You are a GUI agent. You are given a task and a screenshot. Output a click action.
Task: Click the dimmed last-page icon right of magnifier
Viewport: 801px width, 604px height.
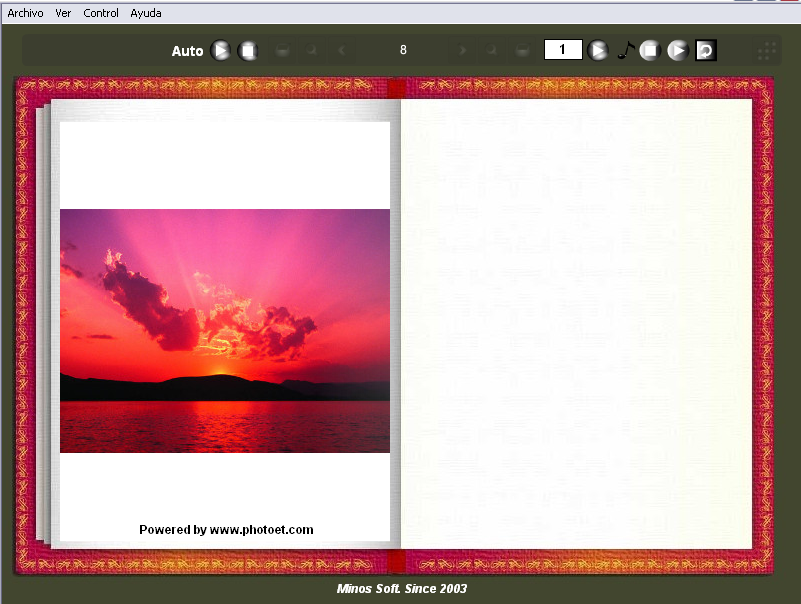pyautogui.click(x=522, y=50)
